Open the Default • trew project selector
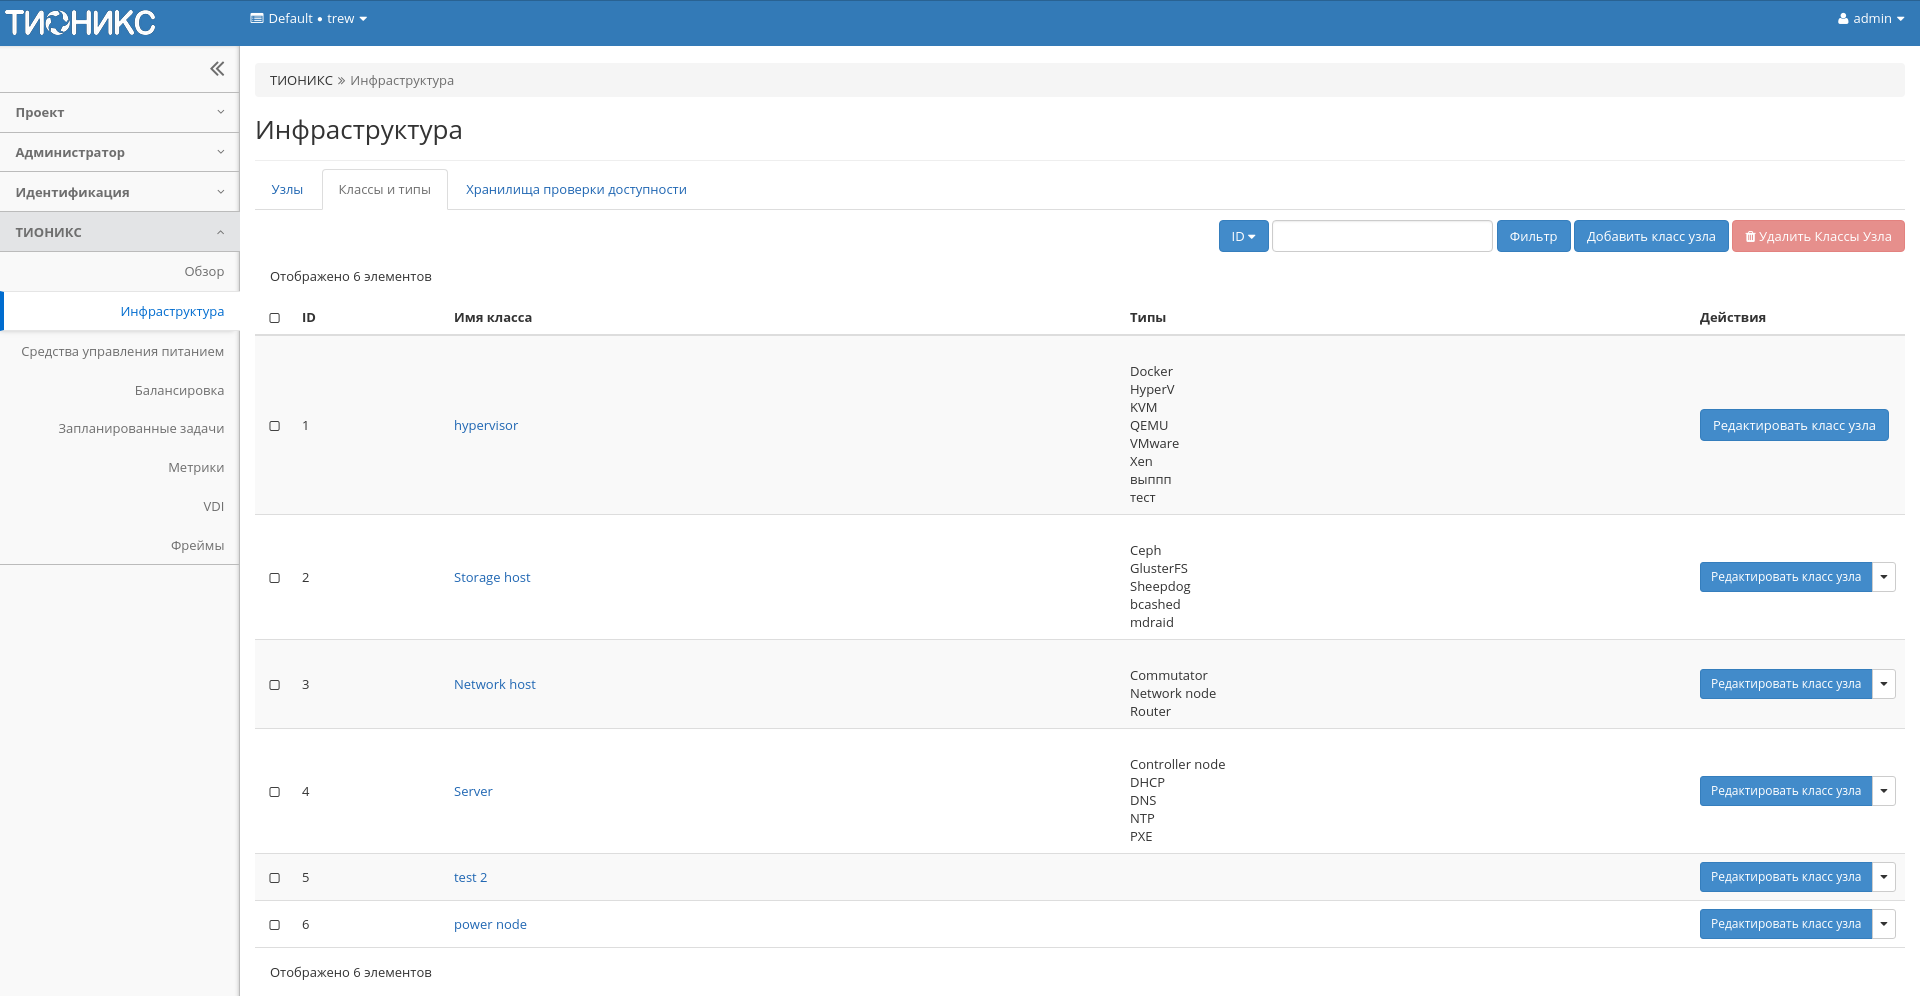Viewport: 1920px width, 996px height. click(x=308, y=19)
